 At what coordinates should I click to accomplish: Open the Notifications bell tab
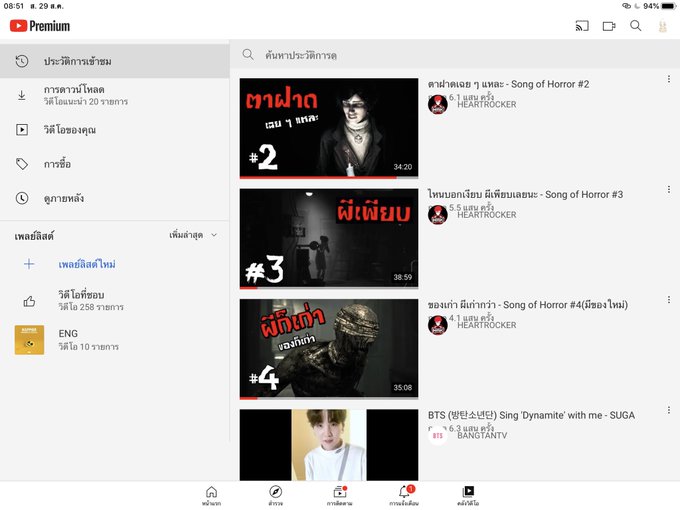tap(404, 496)
